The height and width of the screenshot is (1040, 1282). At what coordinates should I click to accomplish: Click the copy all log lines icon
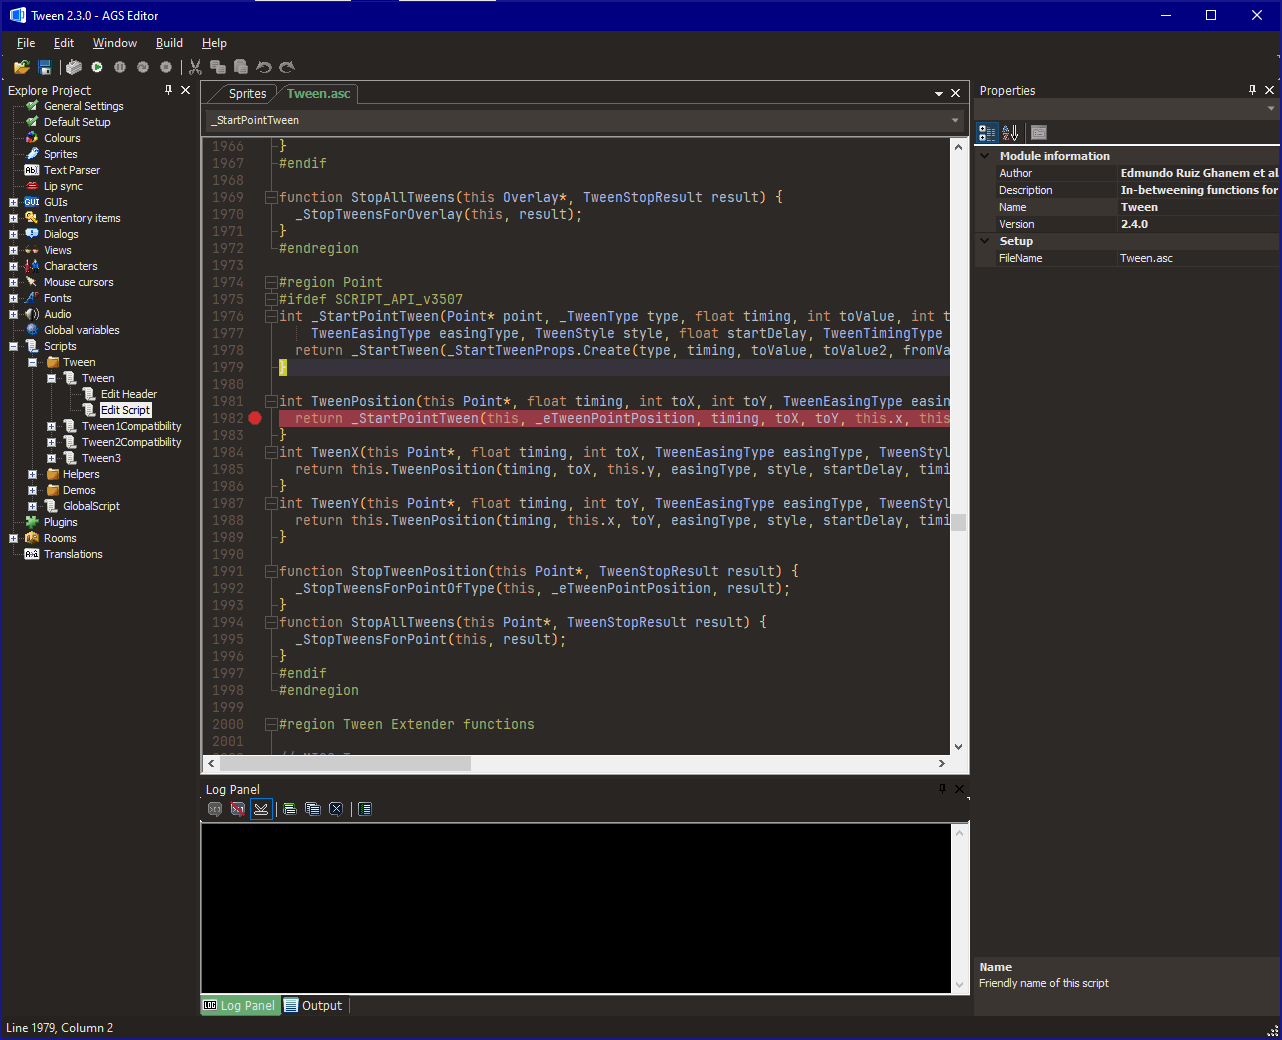pos(313,809)
